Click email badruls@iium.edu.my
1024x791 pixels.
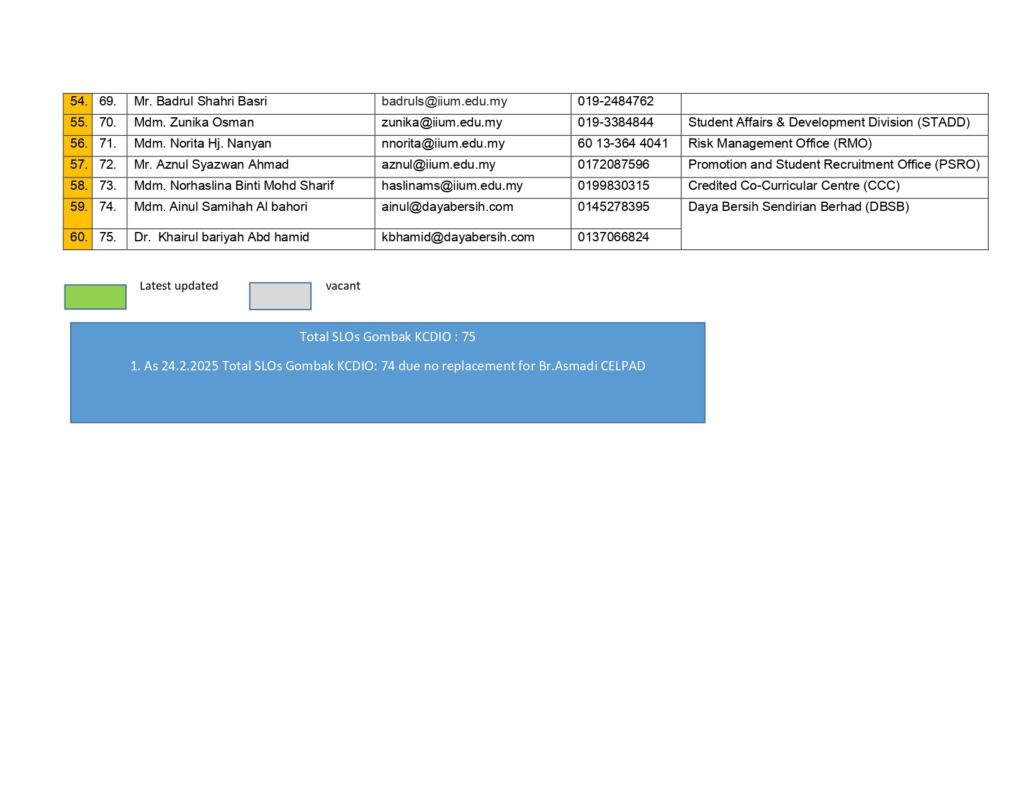pyautogui.click(x=444, y=101)
